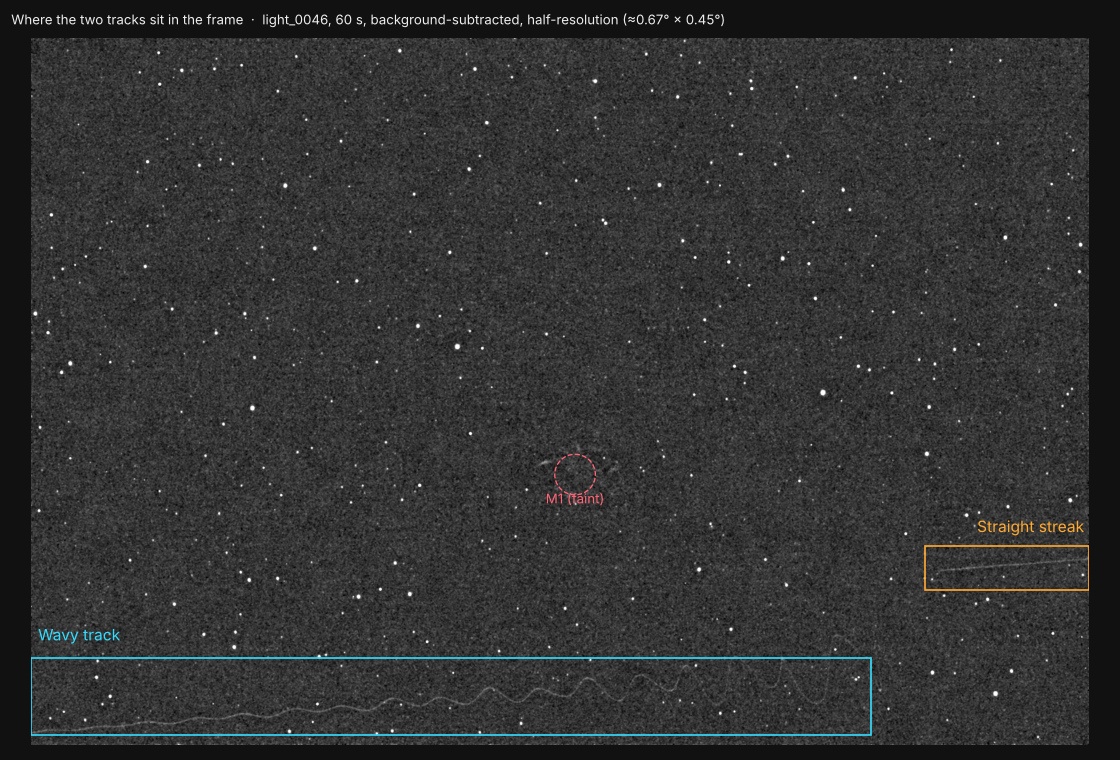This screenshot has height=760, width=1120.
Task: Click the "M1 (faint)" label text
Action: tap(574, 499)
